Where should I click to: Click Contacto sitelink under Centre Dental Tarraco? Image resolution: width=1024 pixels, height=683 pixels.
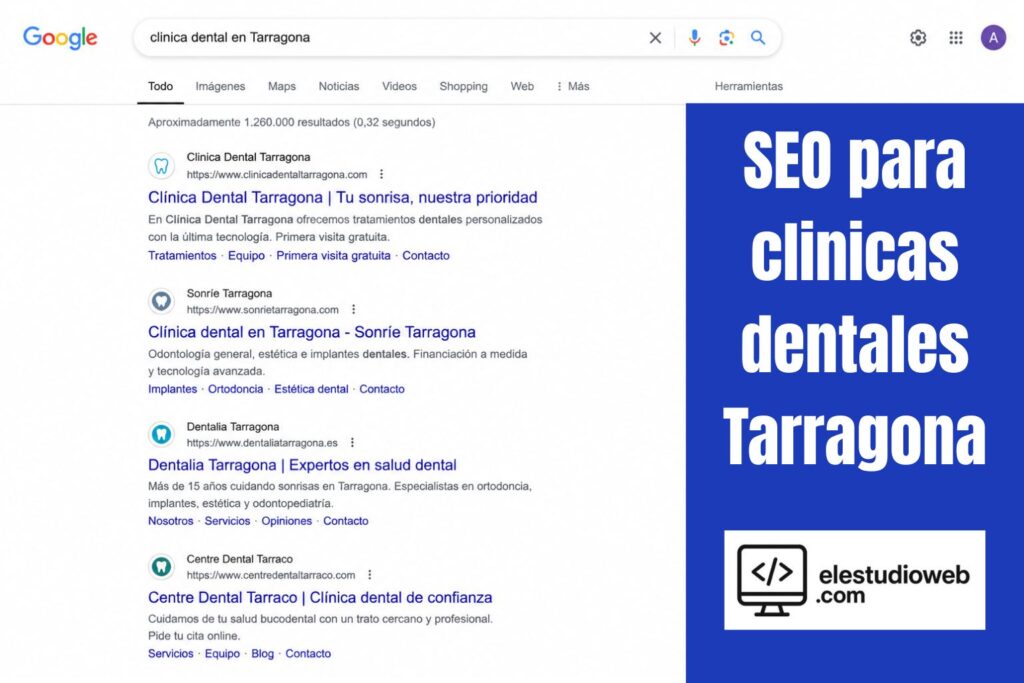(x=308, y=654)
